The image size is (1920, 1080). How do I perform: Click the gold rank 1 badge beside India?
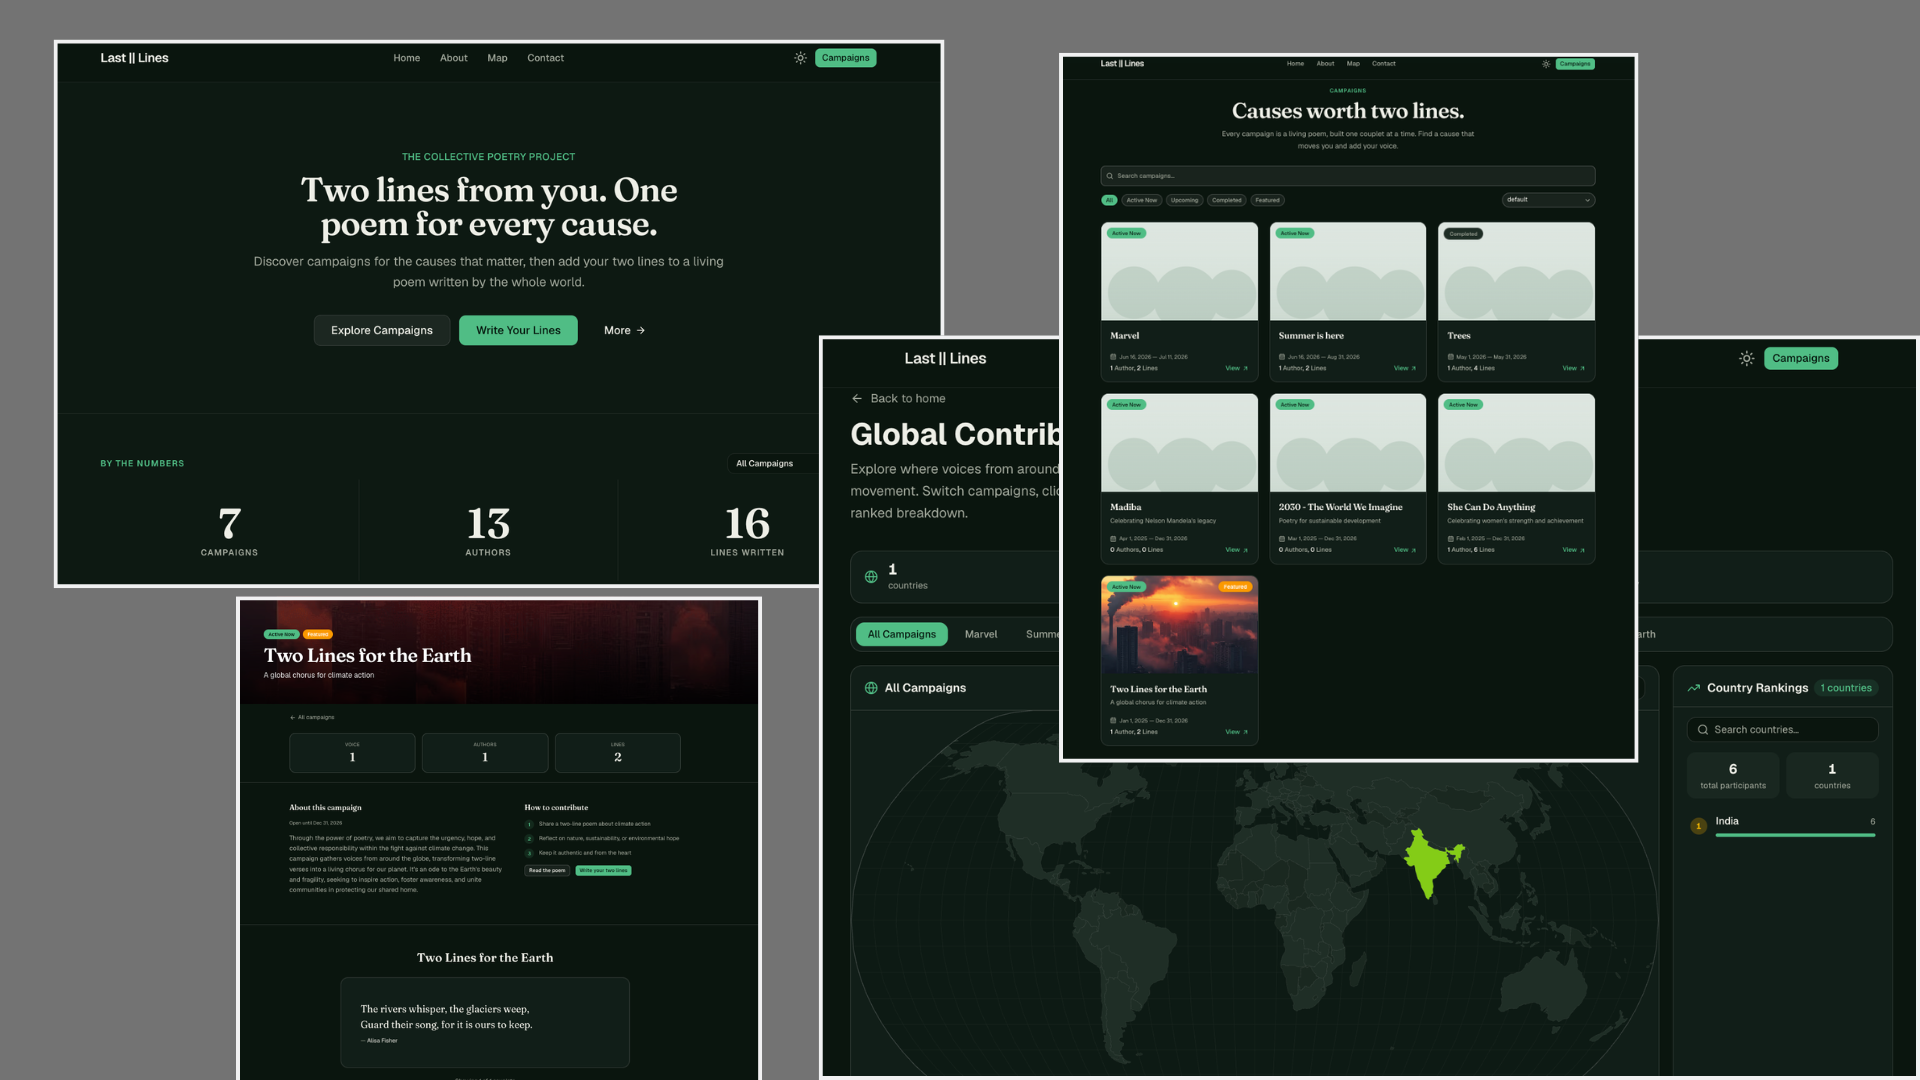coord(1698,826)
